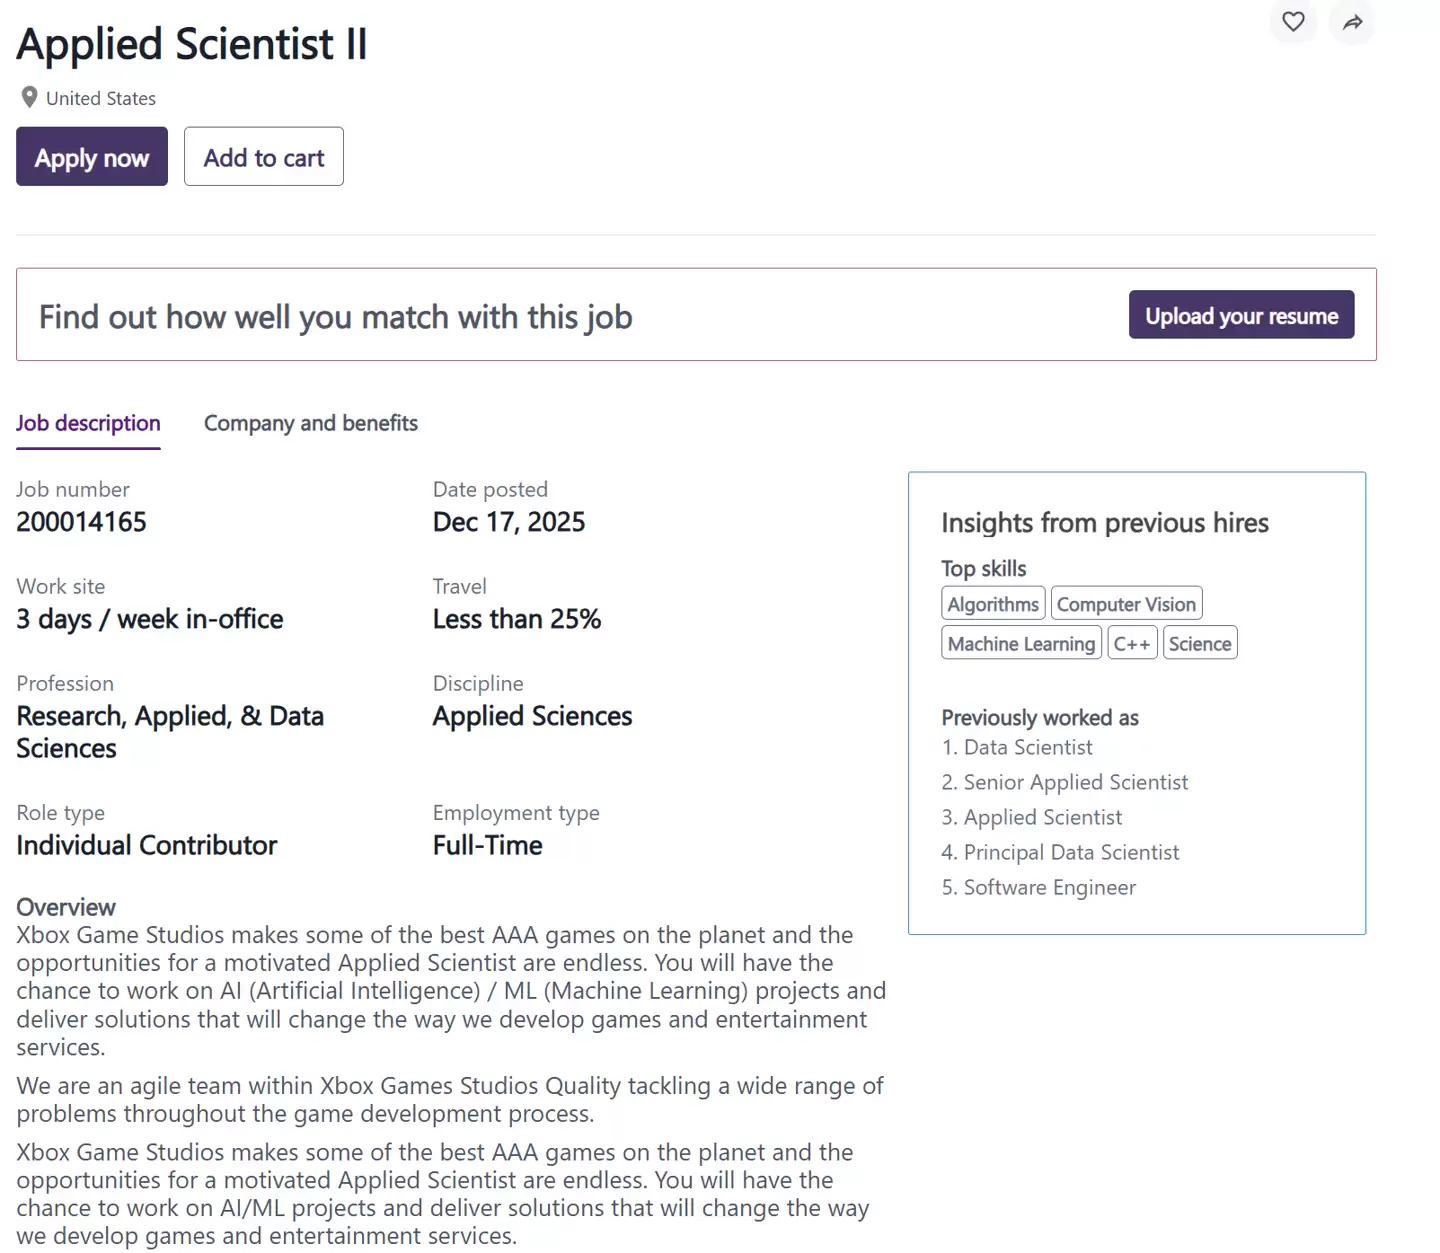Save job with the heart icon
The image size is (1440, 1253).
pyautogui.click(x=1293, y=21)
